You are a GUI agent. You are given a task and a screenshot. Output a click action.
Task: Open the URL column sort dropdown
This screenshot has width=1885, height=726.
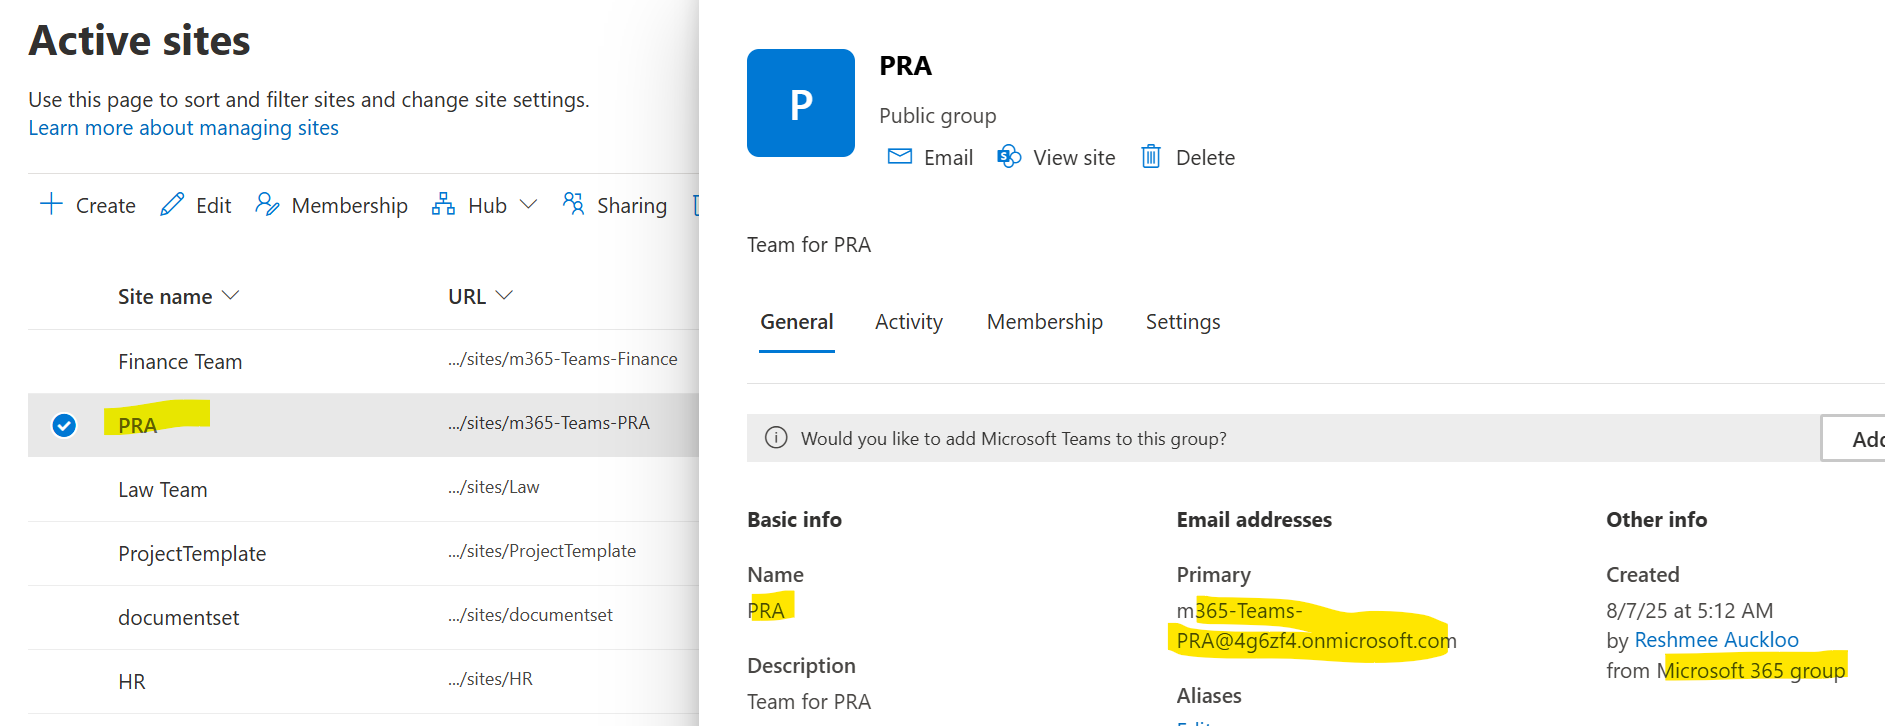[x=504, y=296]
